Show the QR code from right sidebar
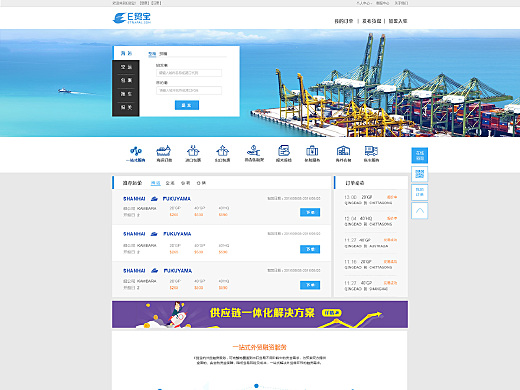520x390 pixels. tap(420, 174)
